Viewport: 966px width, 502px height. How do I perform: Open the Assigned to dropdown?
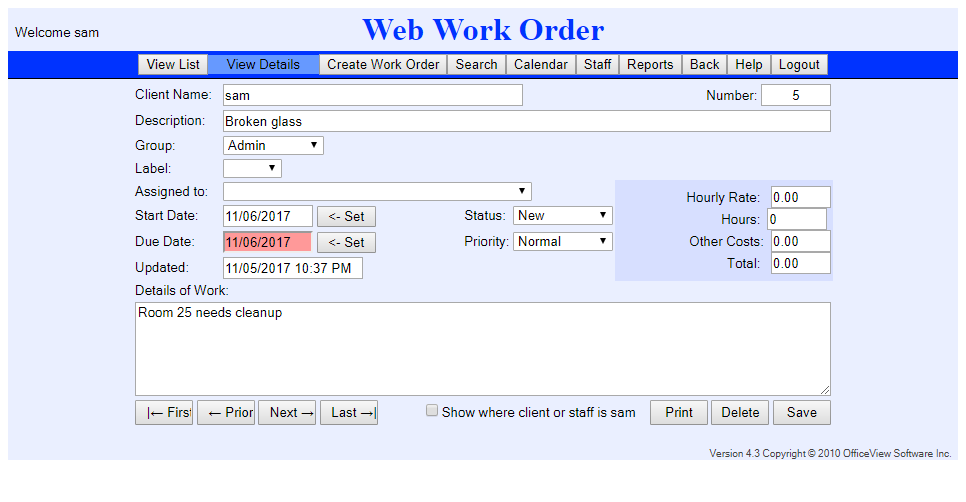coord(377,191)
